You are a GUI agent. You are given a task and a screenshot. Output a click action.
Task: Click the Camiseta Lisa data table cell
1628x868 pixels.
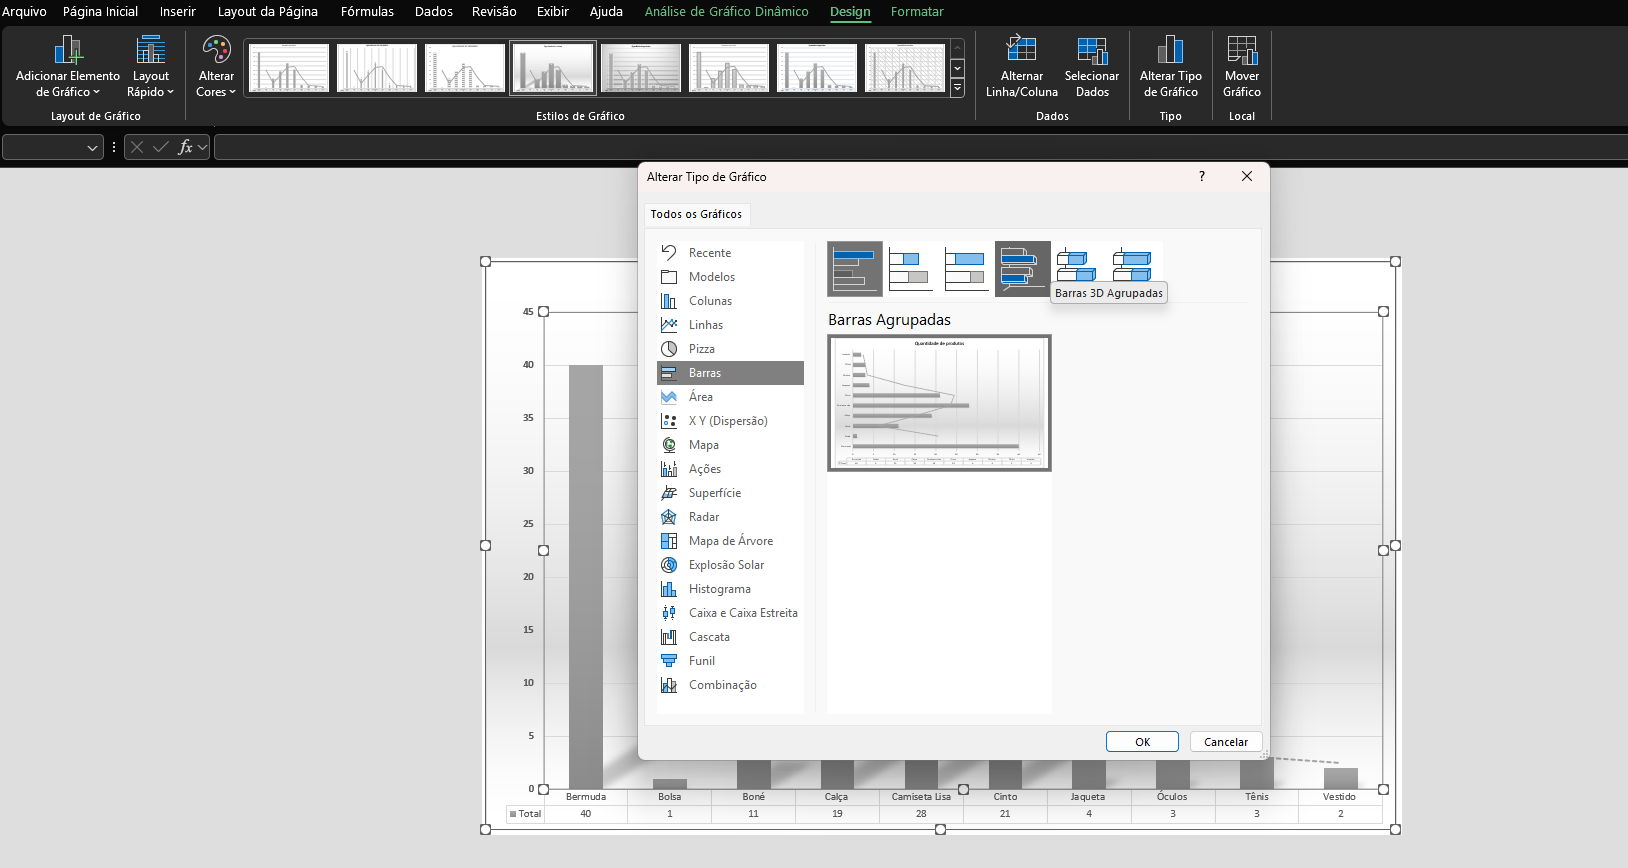click(921, 814)
